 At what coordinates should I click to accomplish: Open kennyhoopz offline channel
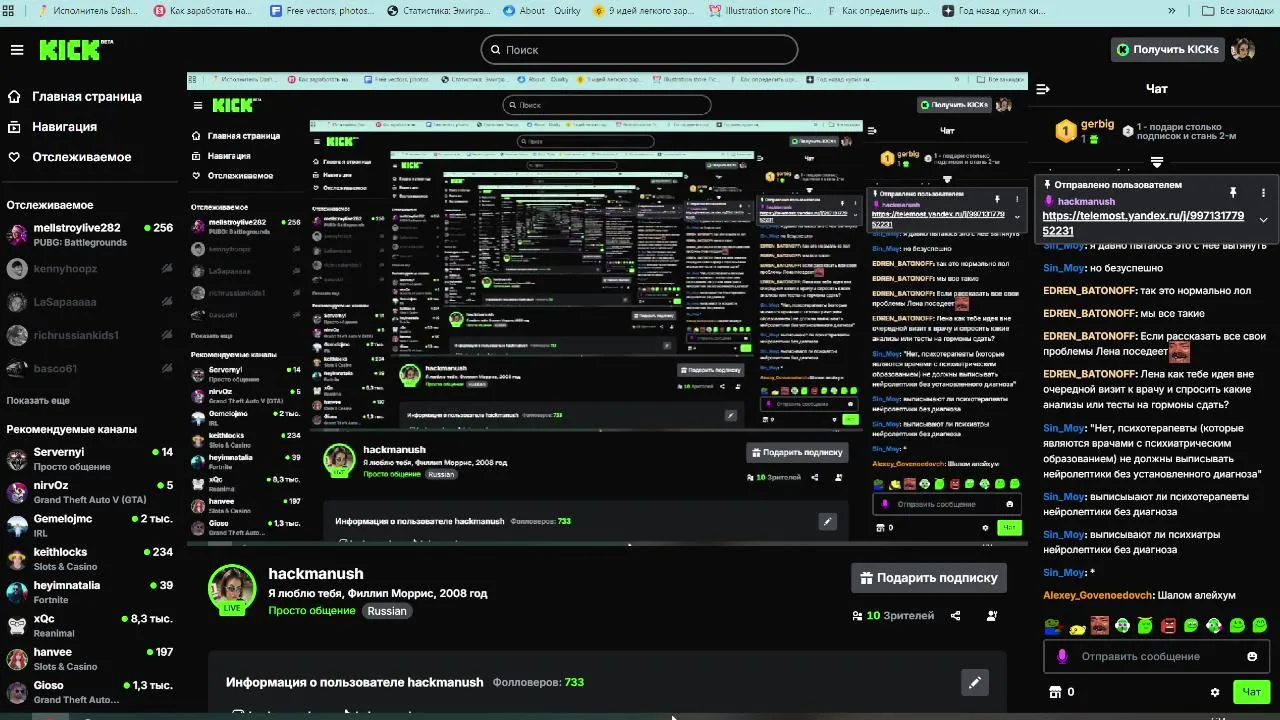coord(90,268)
